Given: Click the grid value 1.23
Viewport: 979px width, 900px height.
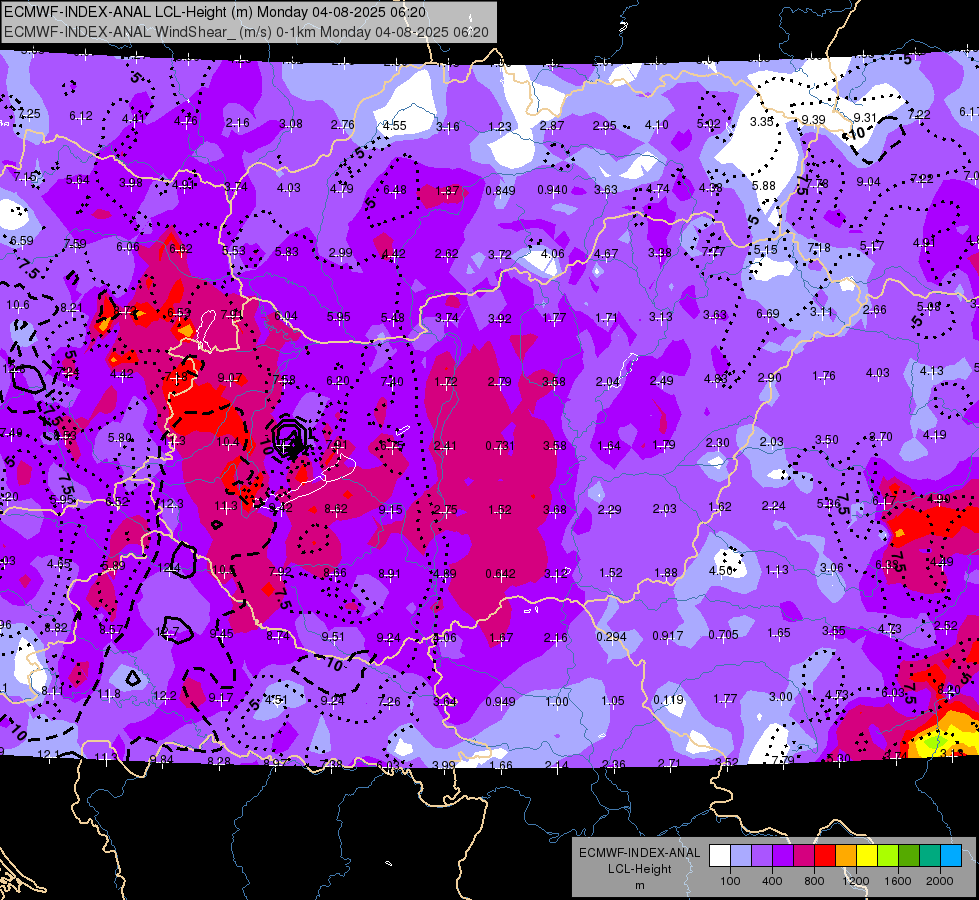Looking at the screenshot, I should (499, 126).
